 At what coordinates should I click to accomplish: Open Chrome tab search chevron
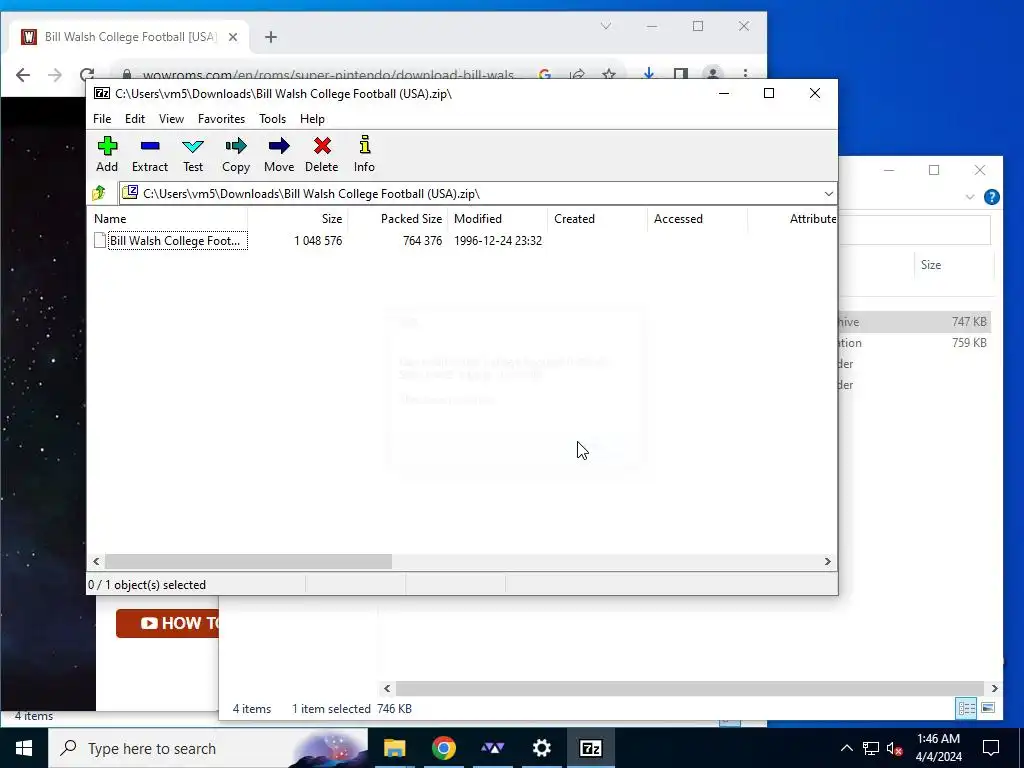(606, 26)
